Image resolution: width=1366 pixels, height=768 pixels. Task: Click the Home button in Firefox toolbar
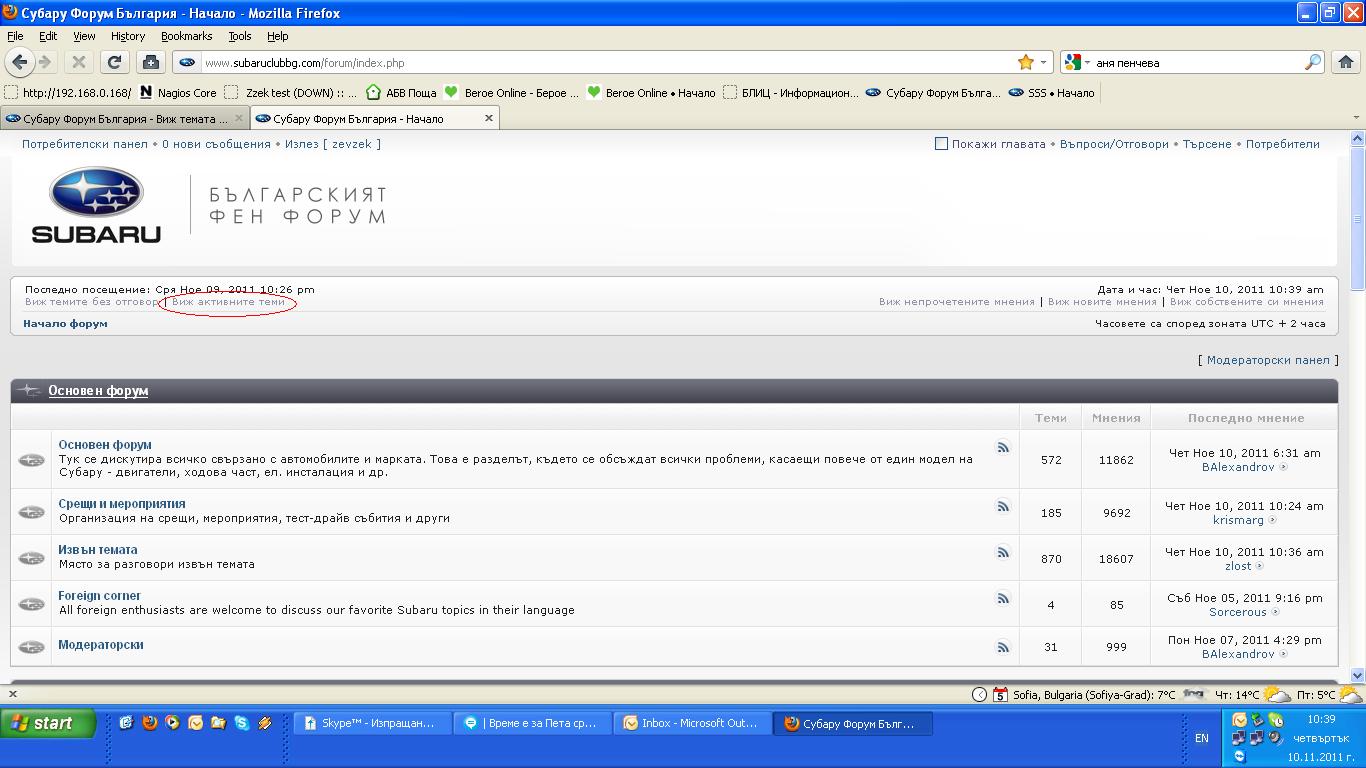point(1344,62)
